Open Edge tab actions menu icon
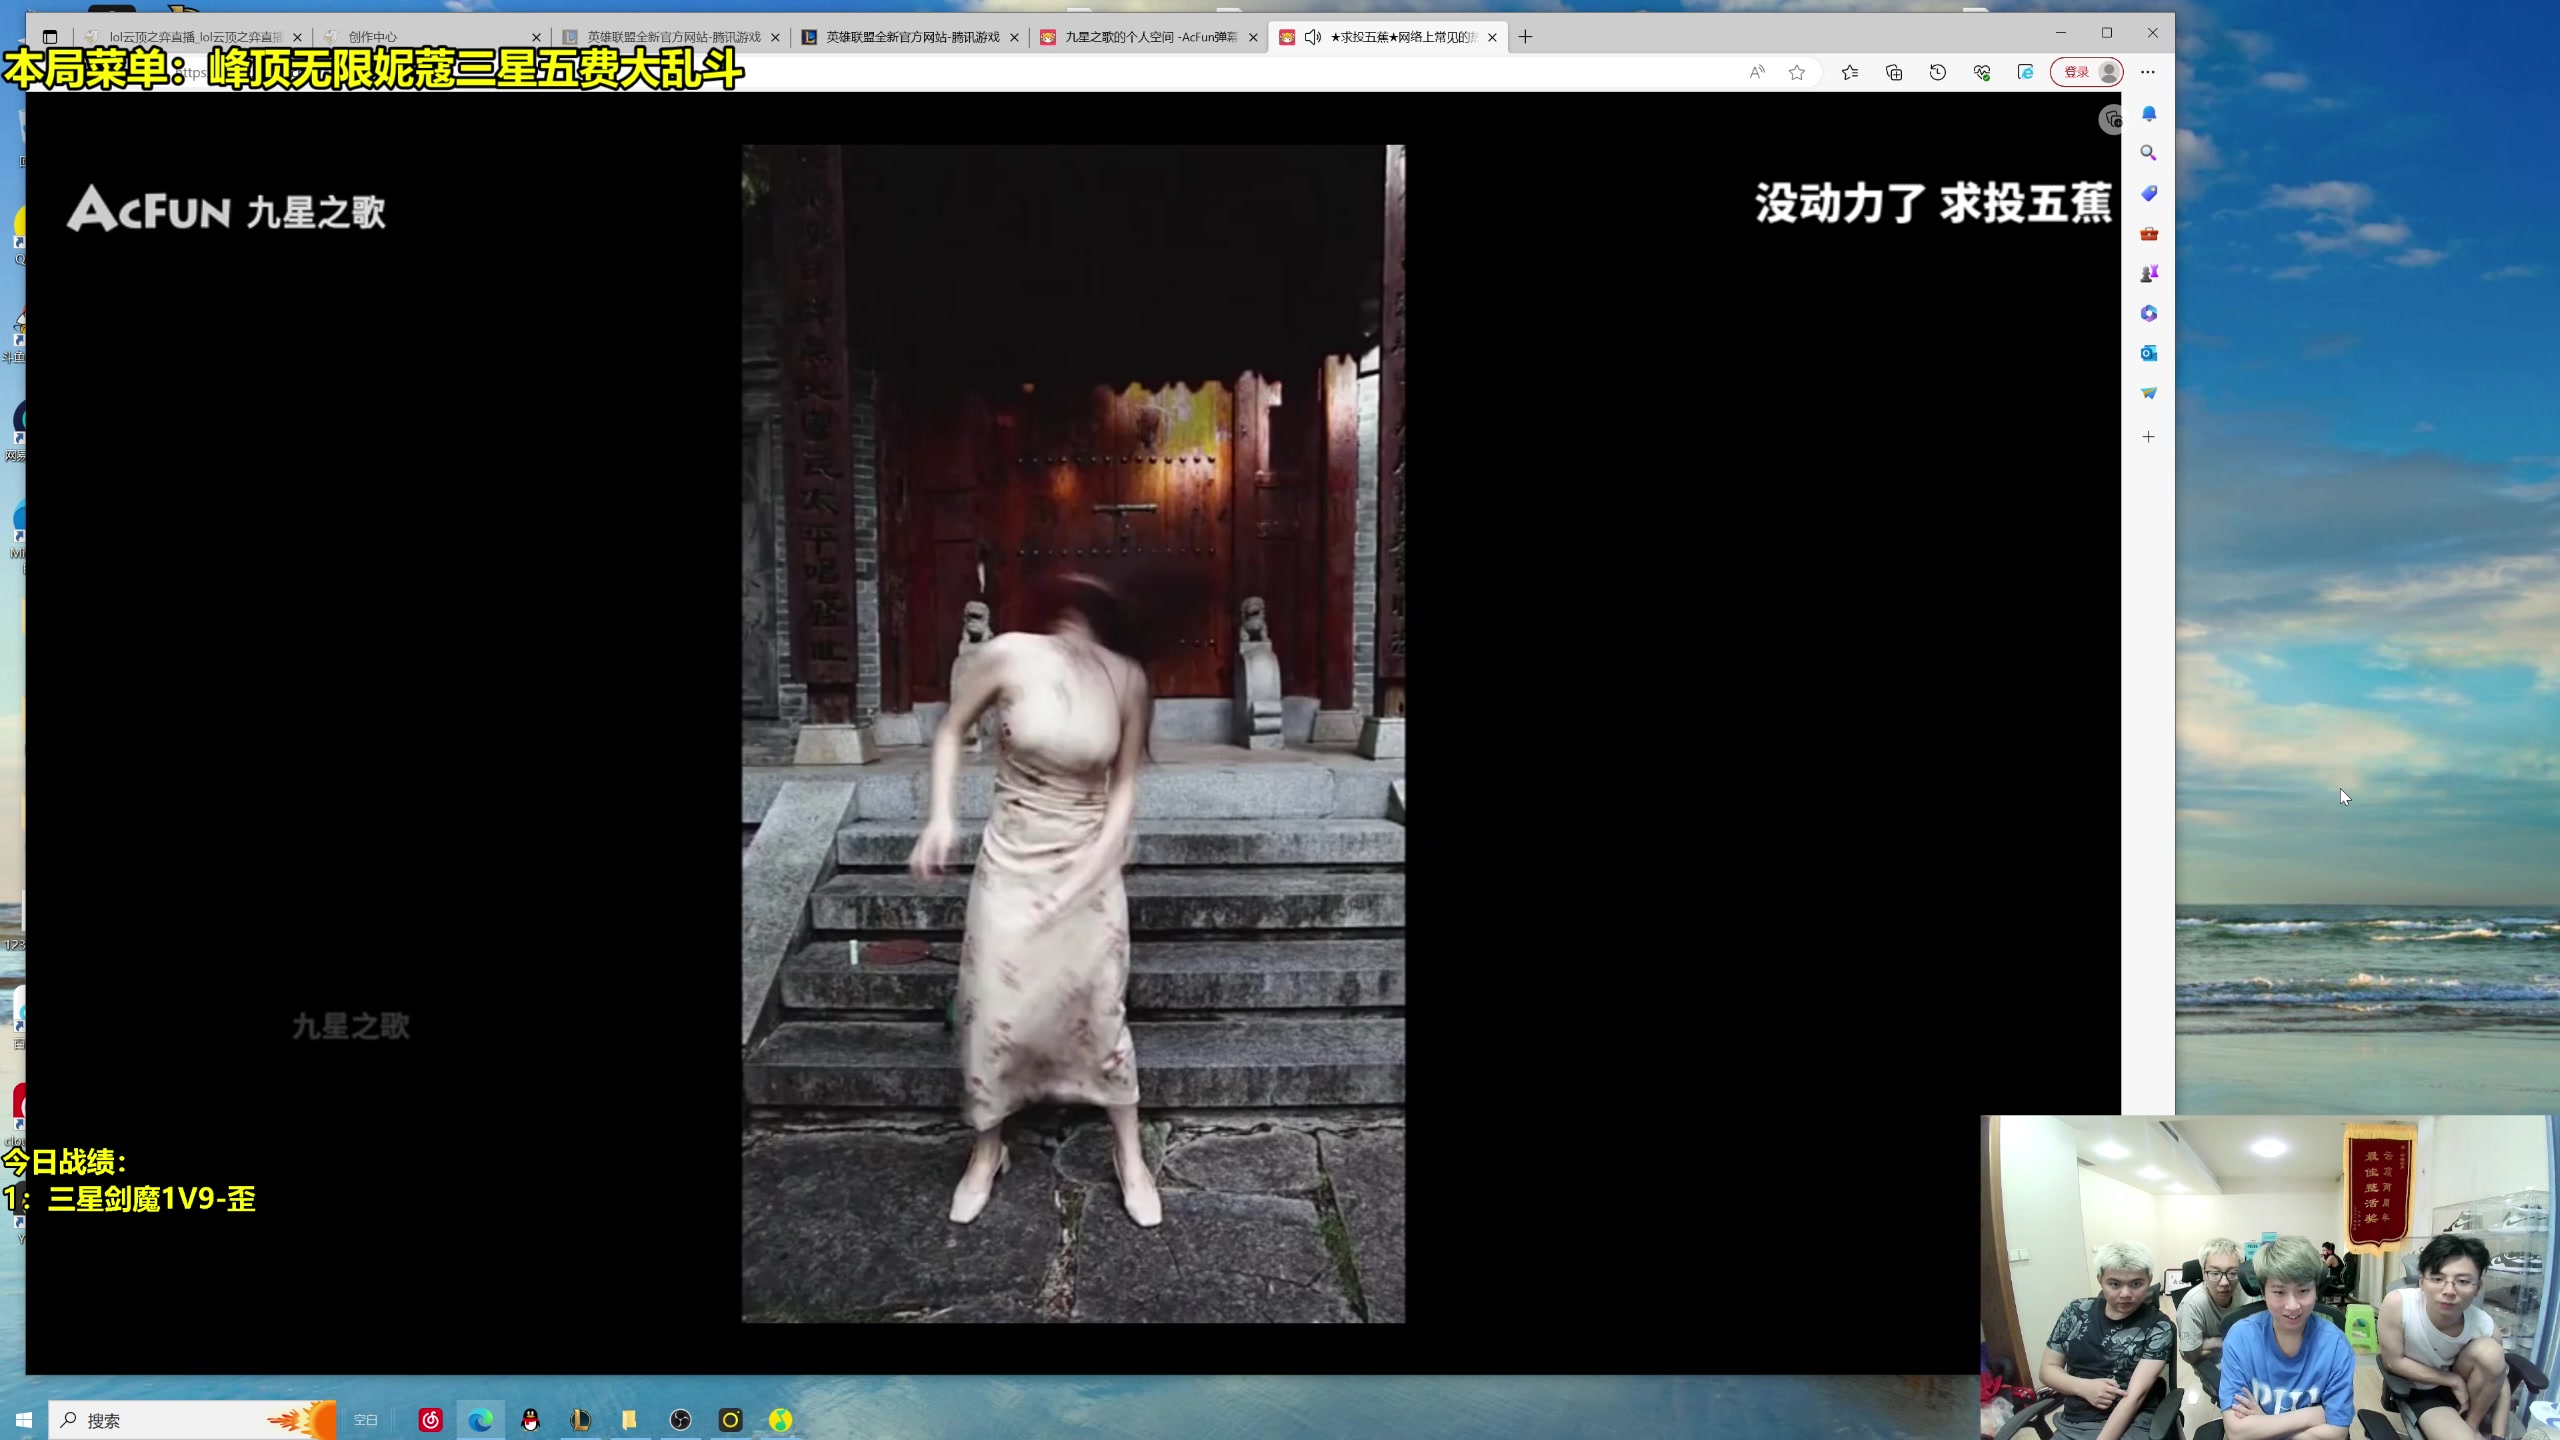Image resolution: width=2560 pixels, height=1440 pixels. point(50,37)
